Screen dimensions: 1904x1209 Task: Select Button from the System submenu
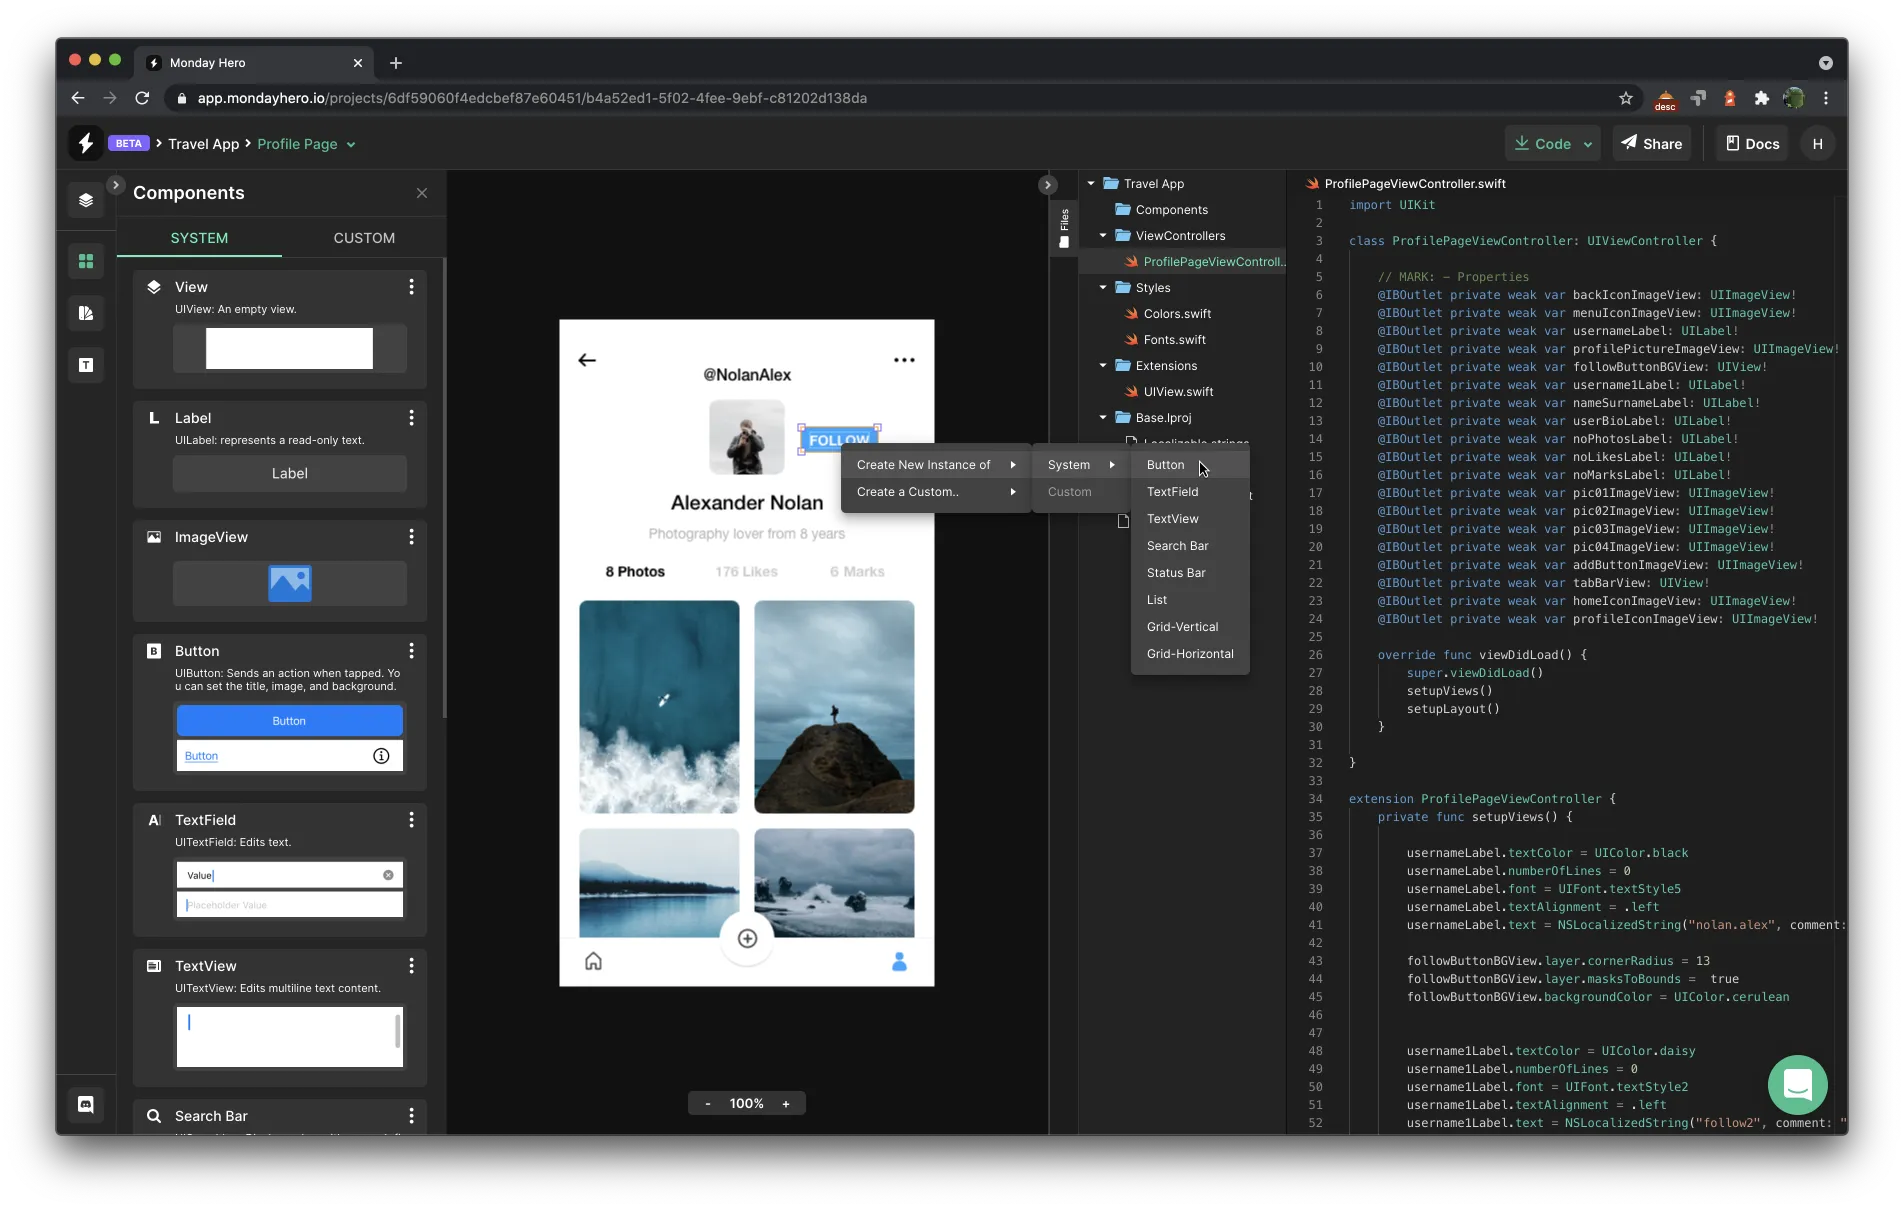point(1190,465)
